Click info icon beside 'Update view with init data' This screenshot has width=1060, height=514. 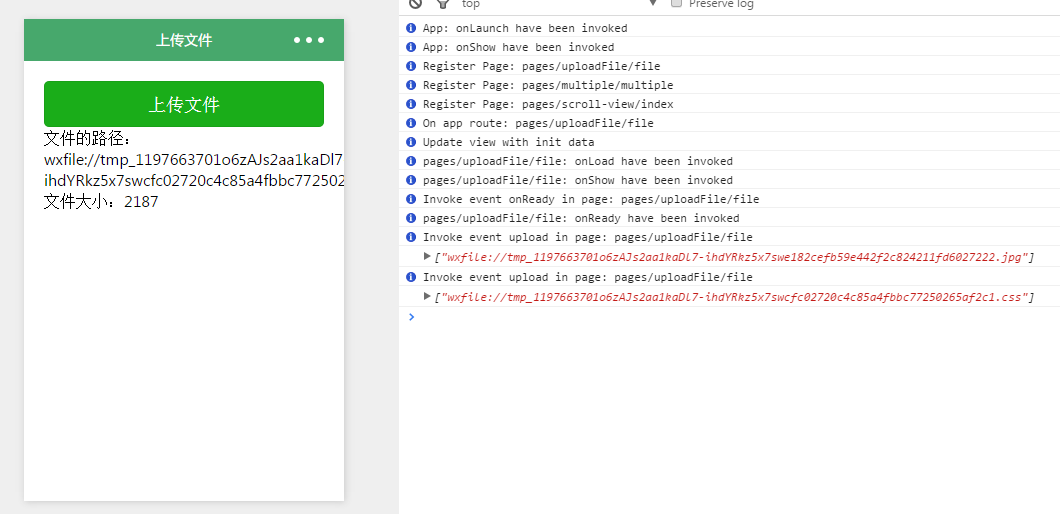pyautogui.click(x=410, y=141)
